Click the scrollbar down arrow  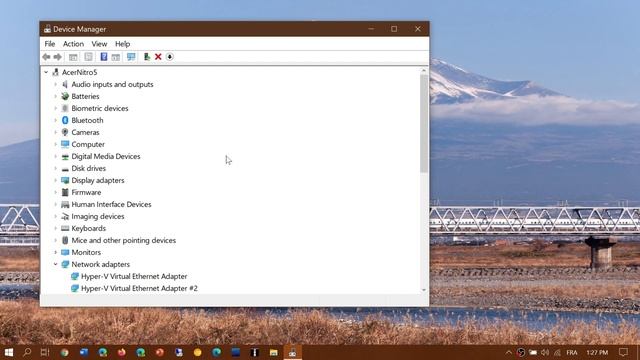(424, 290)
